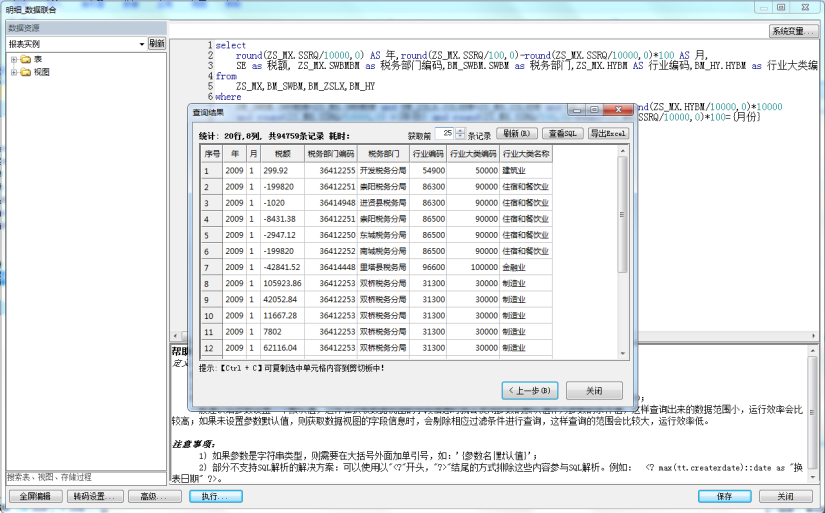Click 刷新 button beside data source dropdown

[x=157, y=44]
